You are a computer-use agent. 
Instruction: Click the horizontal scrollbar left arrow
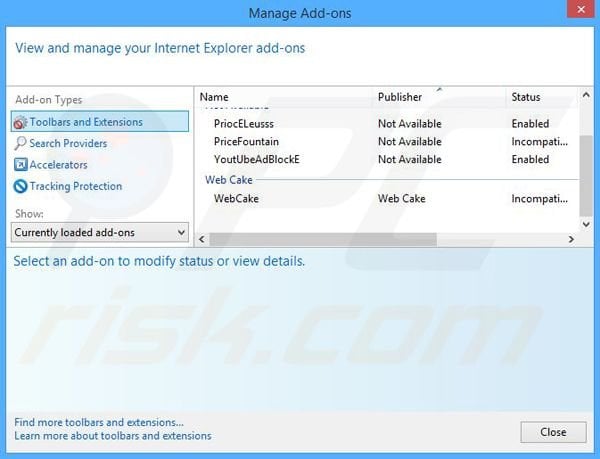(x=202, y=239)
